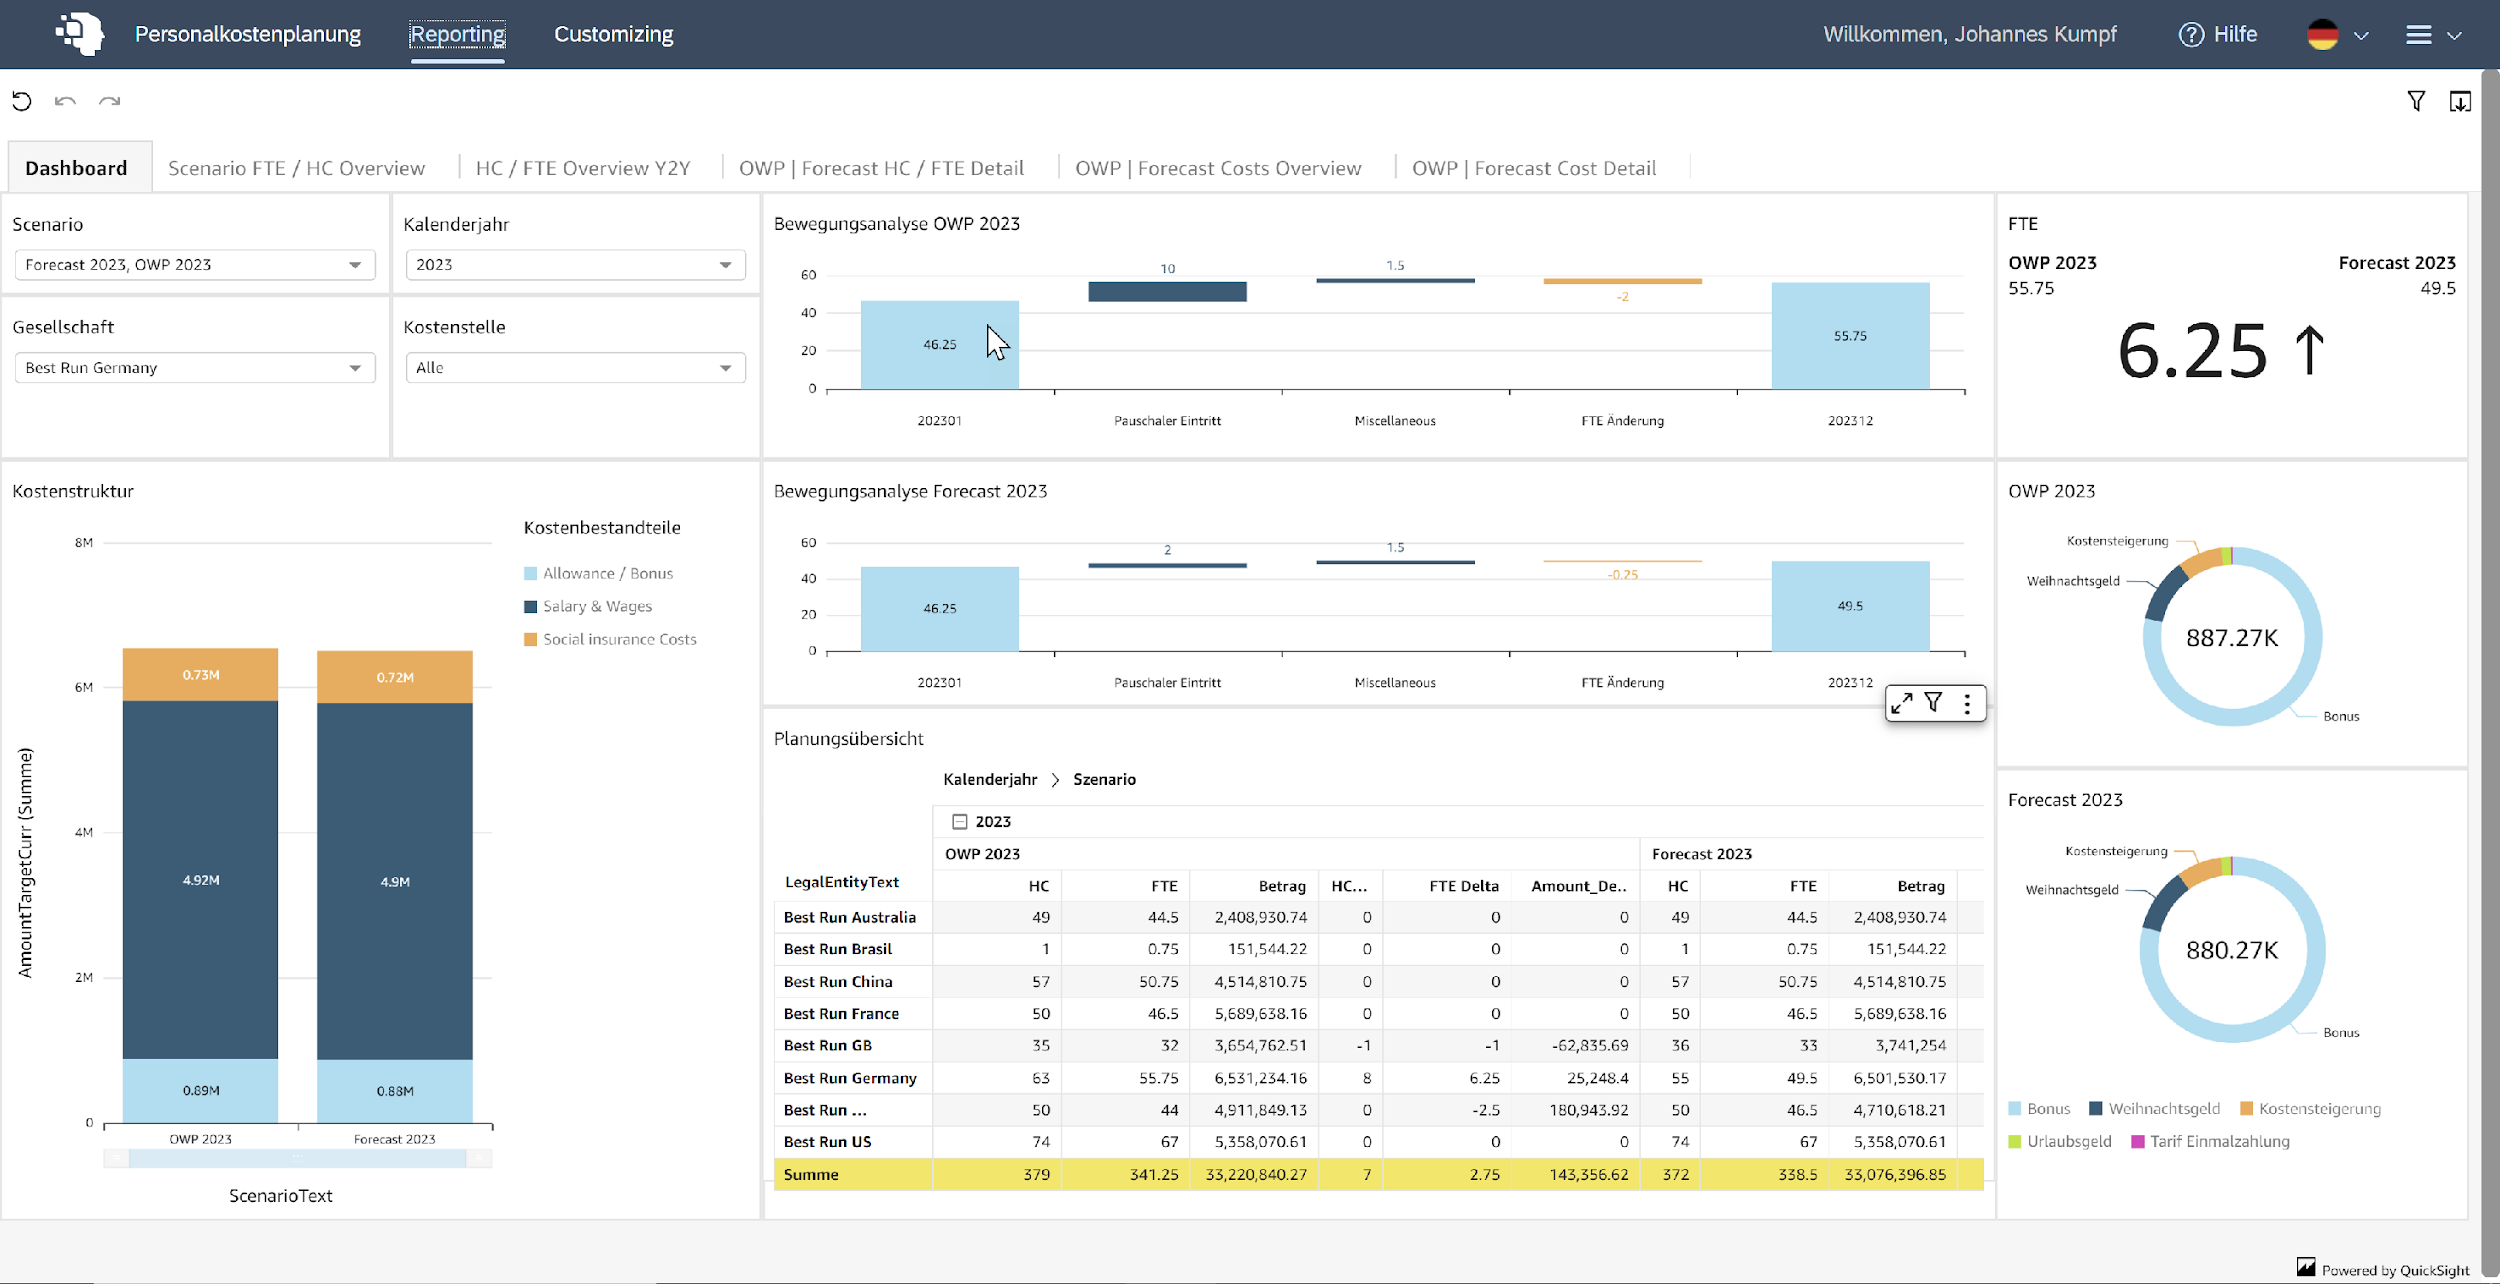Open the three-dot menu on the chart
This screenshot has height=1284, width=2500.
1967,703
